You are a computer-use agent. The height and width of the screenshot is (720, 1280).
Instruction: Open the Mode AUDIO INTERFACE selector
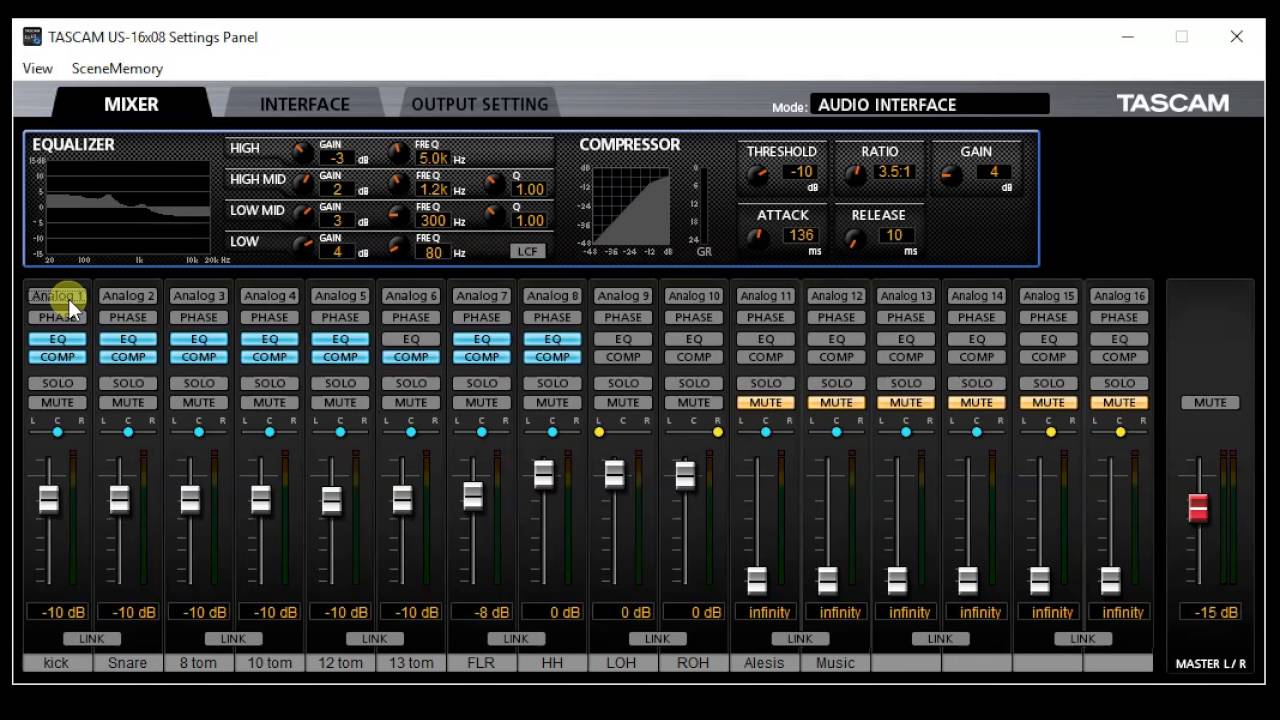[x=929, y=104]
